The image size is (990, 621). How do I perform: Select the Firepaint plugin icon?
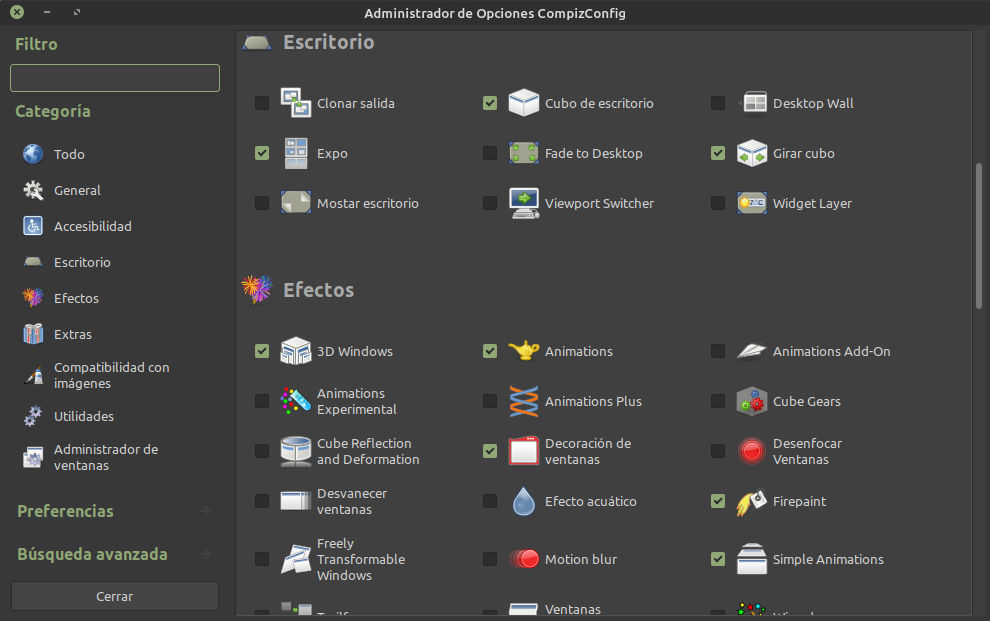pos(751,501)
